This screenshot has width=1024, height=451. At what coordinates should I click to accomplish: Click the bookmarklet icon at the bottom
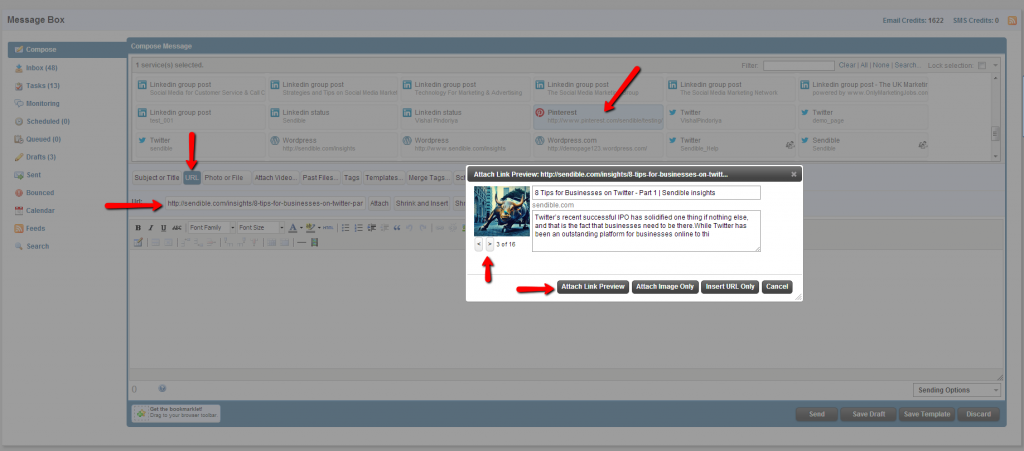tap(140, 413)
